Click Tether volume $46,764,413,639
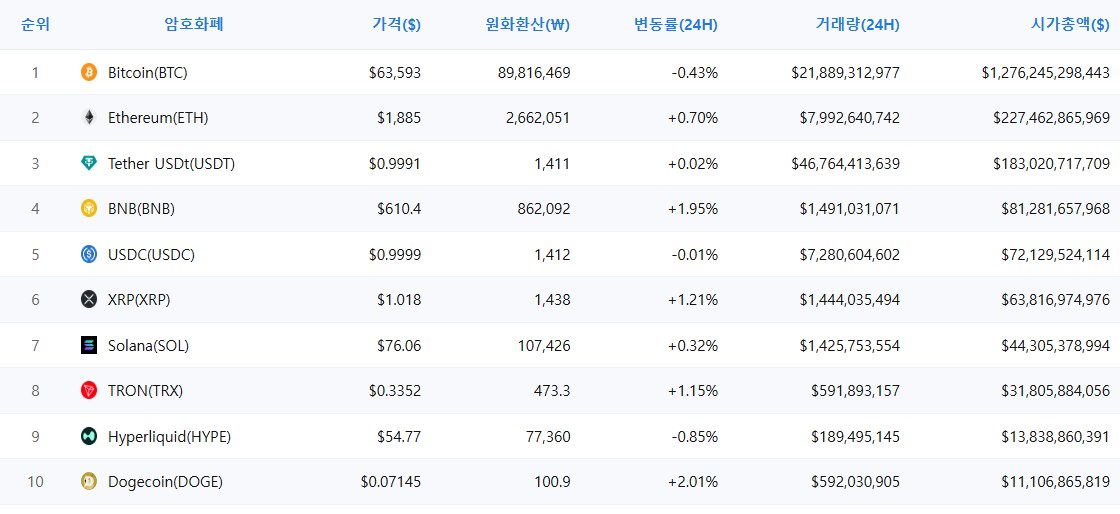1120x514 pixels. pos(846,163)
